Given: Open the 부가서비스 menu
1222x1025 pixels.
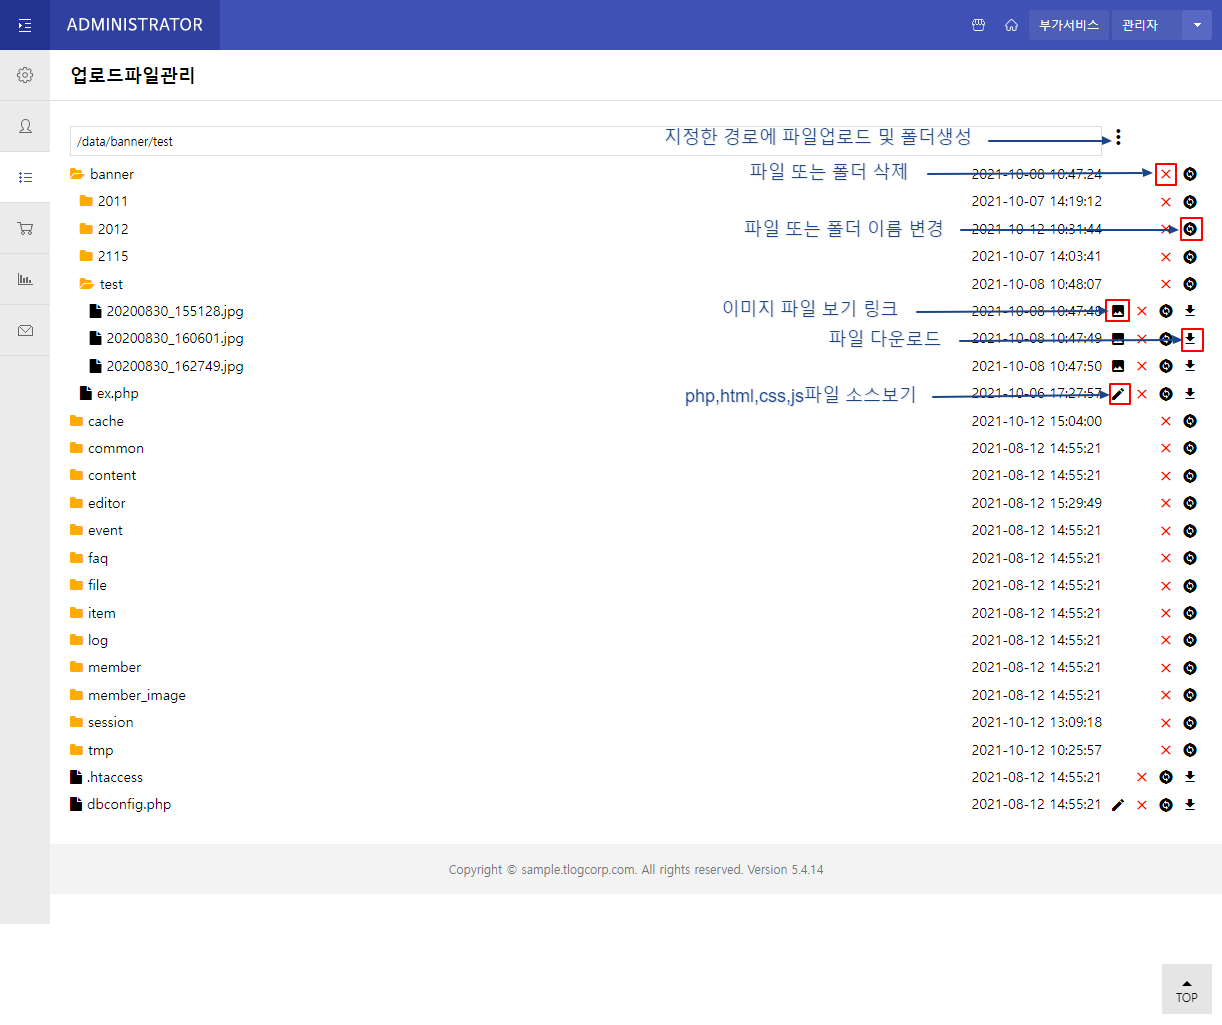Looking at the screenshot, I should 1068,24.
